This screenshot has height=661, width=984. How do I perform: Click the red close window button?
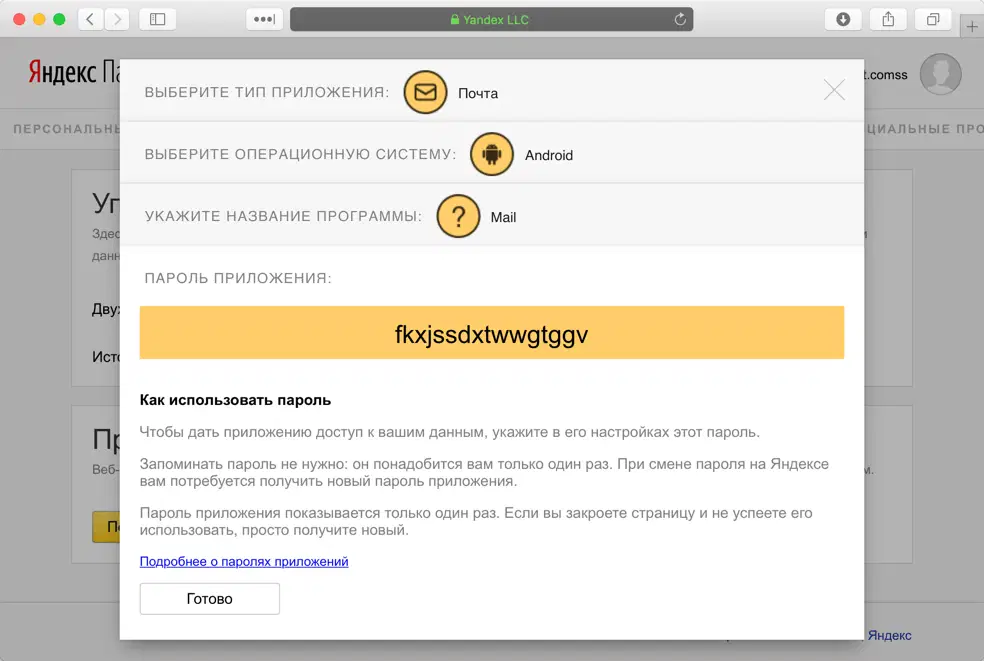[x=19, y=19]
